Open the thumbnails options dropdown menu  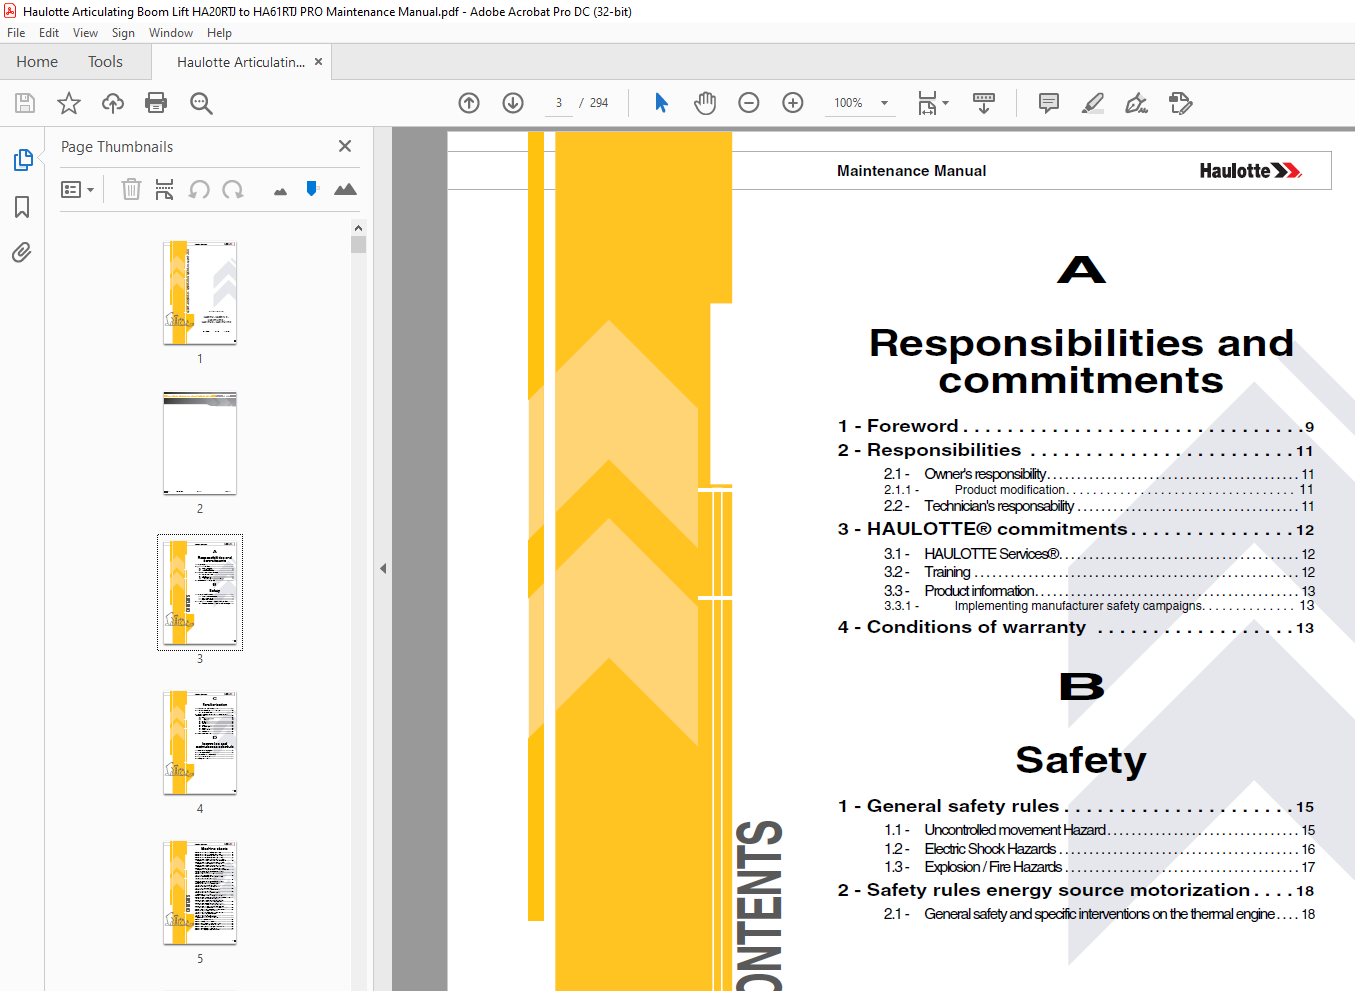coord(77,189)
